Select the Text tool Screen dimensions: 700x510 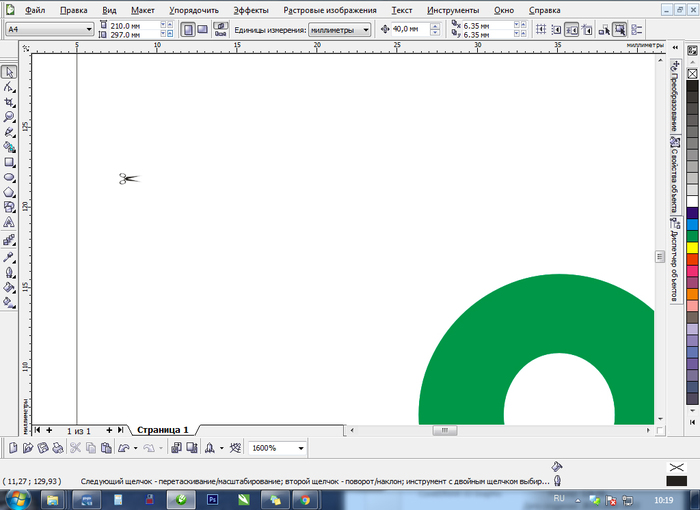pyautogui.click(x=9, y=223)
